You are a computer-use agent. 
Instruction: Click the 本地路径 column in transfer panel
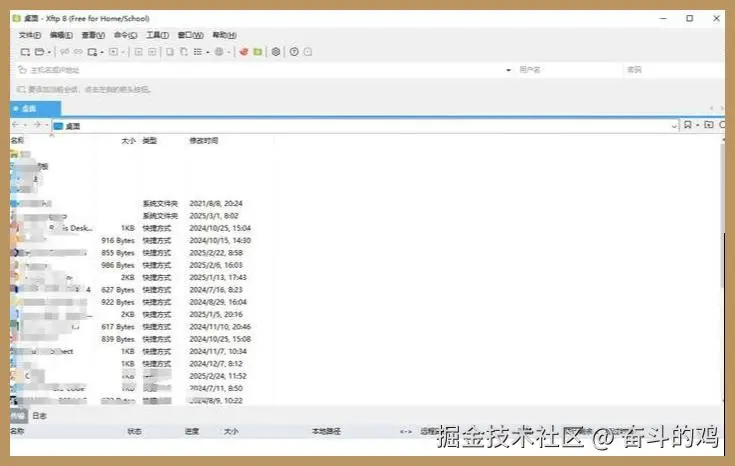point(326,431)
